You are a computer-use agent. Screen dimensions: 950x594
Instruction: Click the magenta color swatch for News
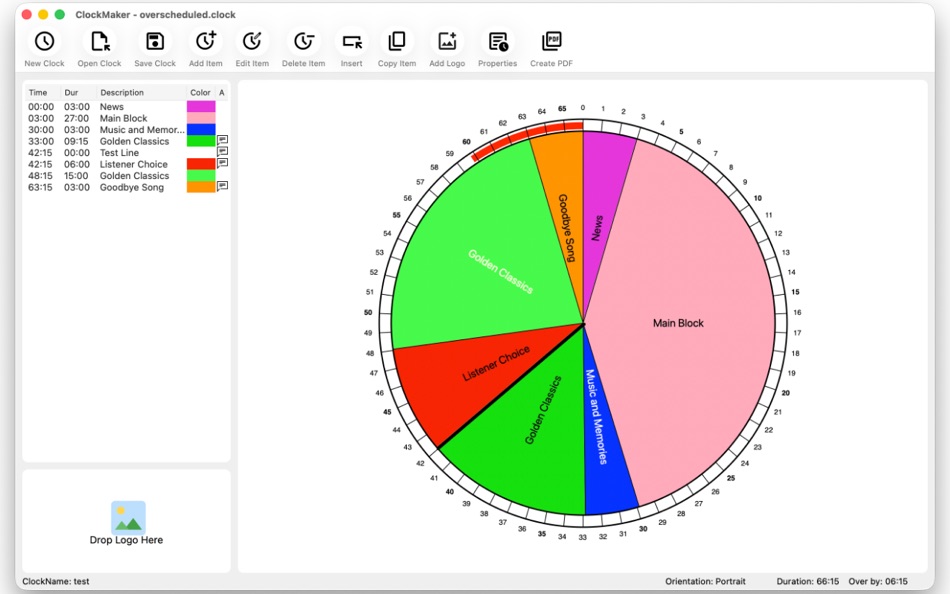[201, 107]
